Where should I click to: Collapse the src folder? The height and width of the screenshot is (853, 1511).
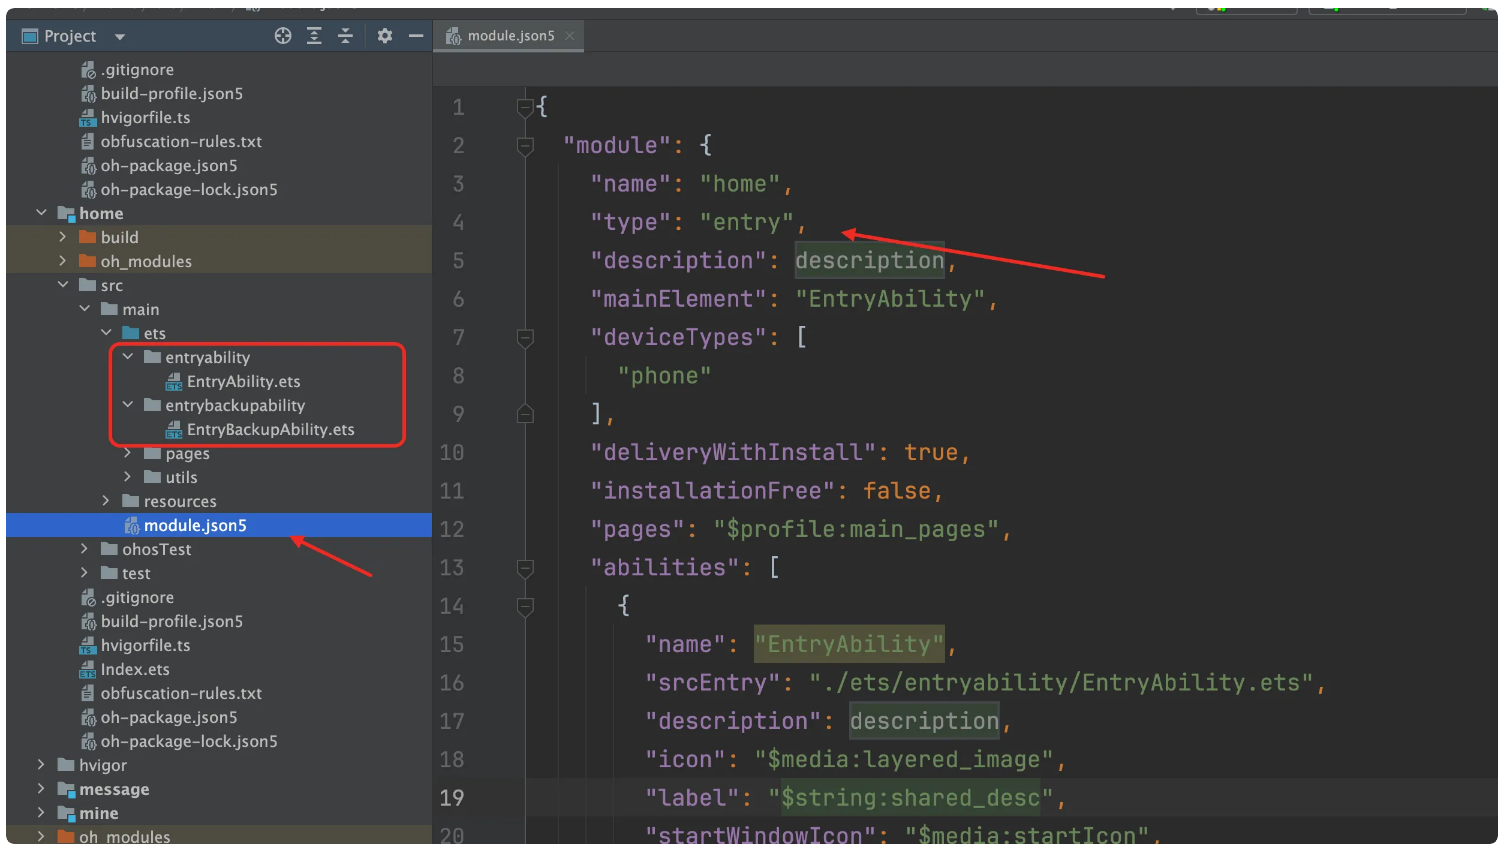click(63, 285)
